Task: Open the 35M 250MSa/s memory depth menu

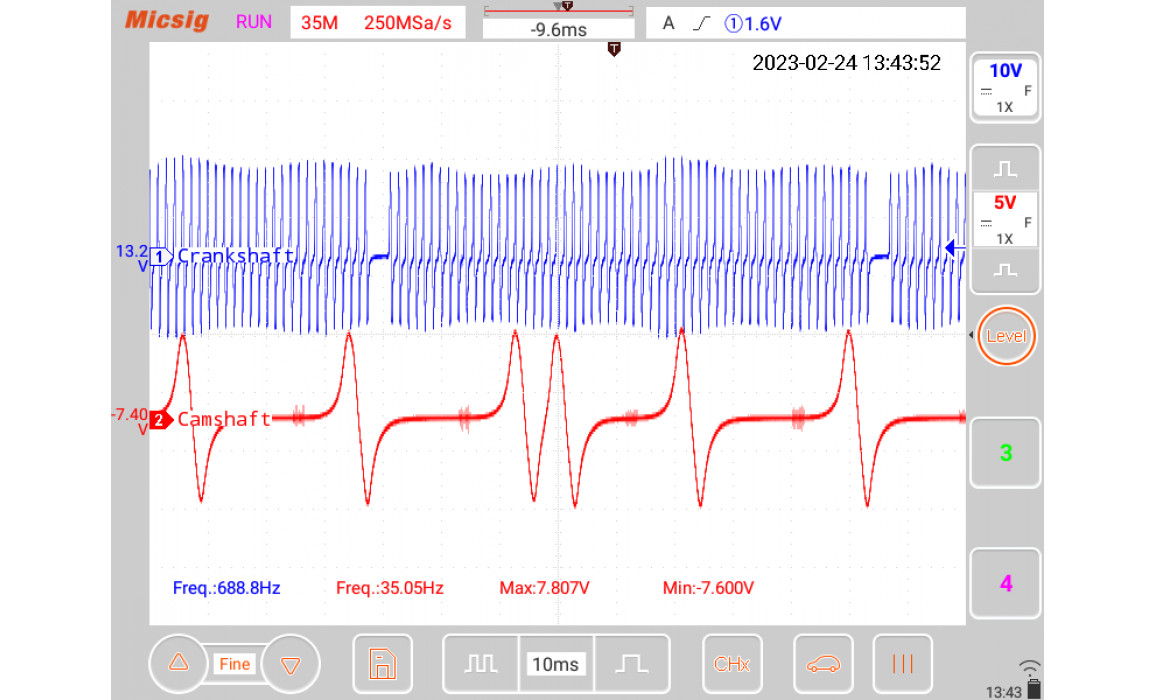Action: point(382,23)
